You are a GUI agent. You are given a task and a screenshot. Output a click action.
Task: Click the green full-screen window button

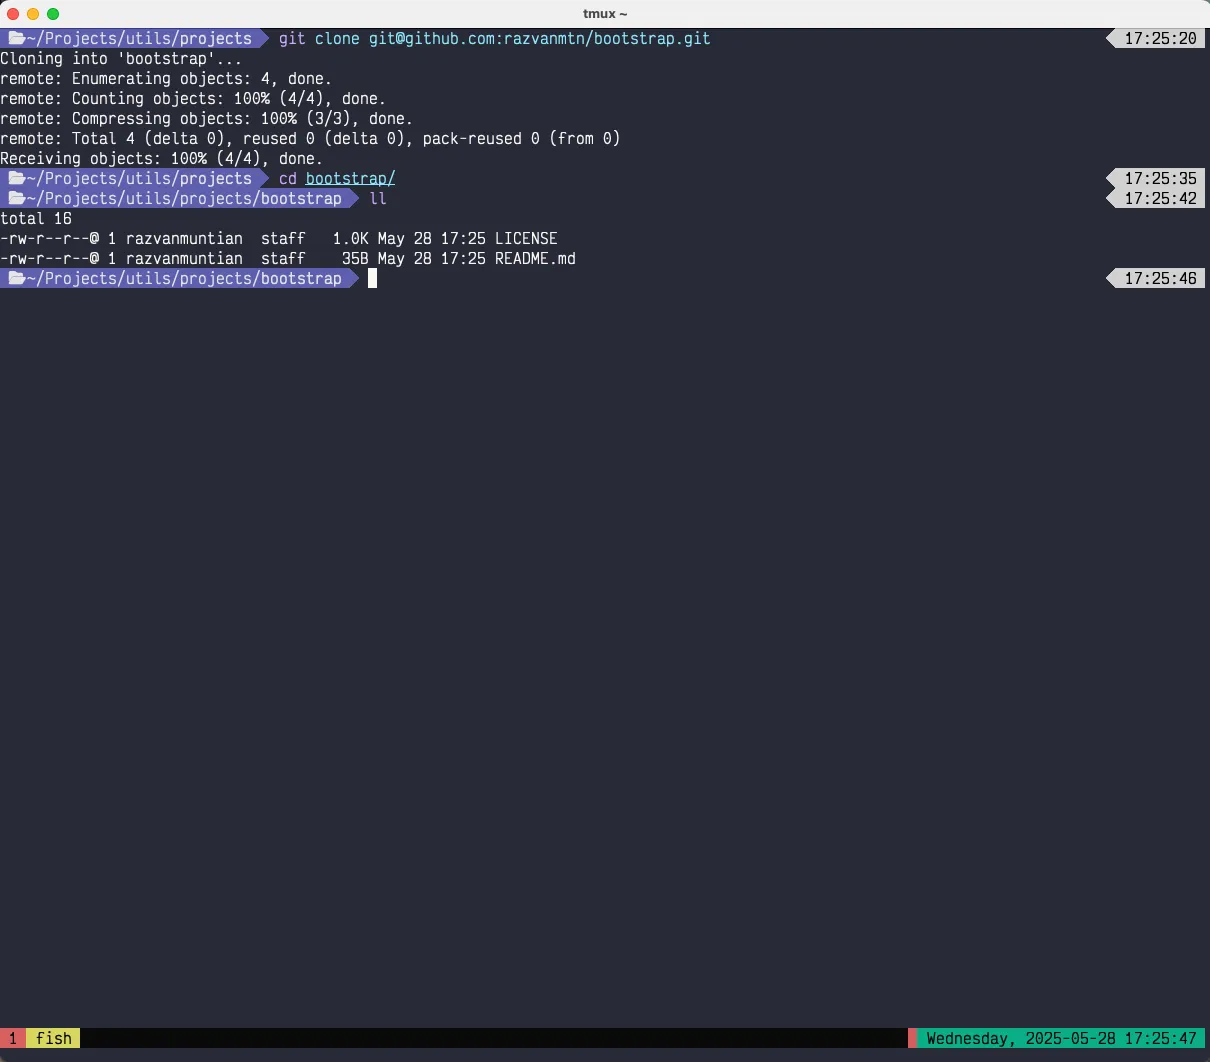pos(53,14)
